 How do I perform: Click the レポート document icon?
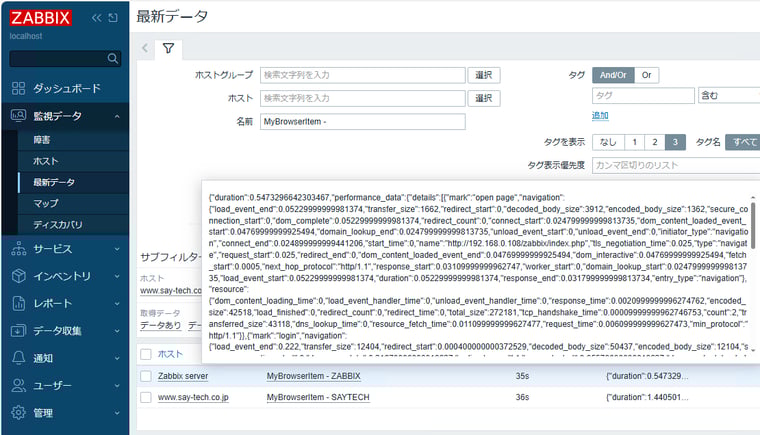point(18,304)
